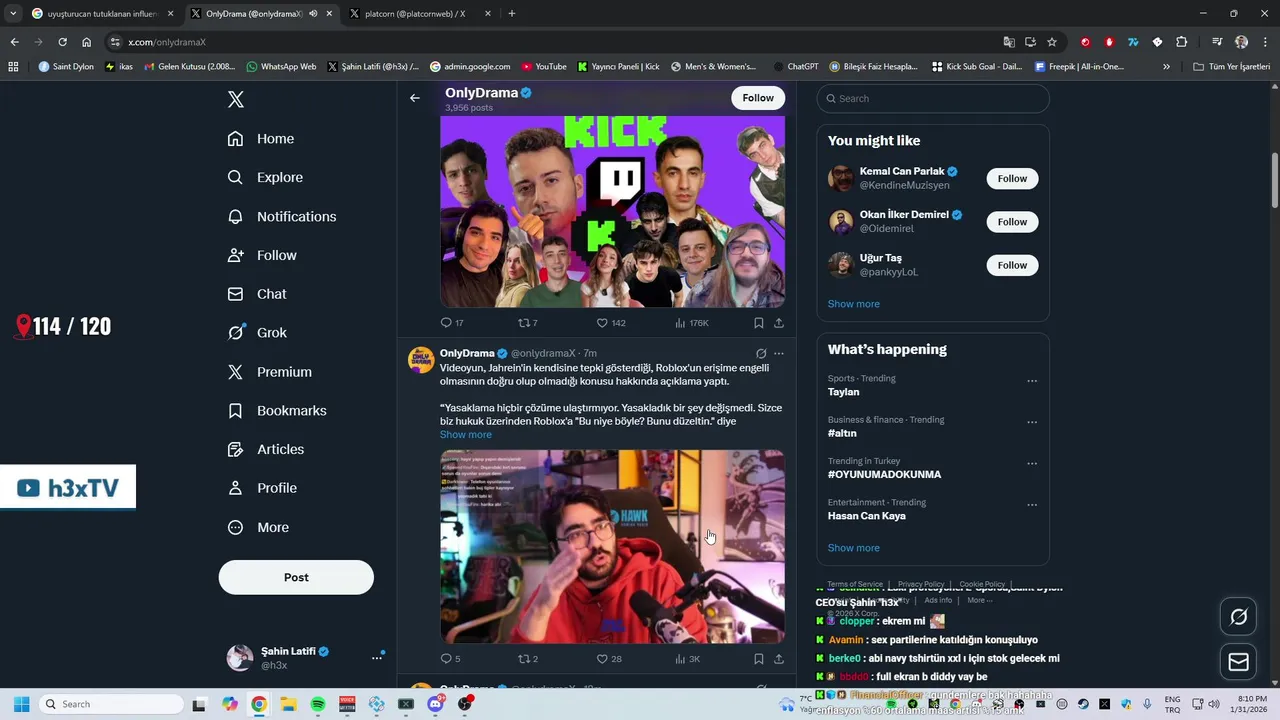This screenshot has height=720, width=1280.
Task: Open the floating Grok button
Action: coord(1239,617)
